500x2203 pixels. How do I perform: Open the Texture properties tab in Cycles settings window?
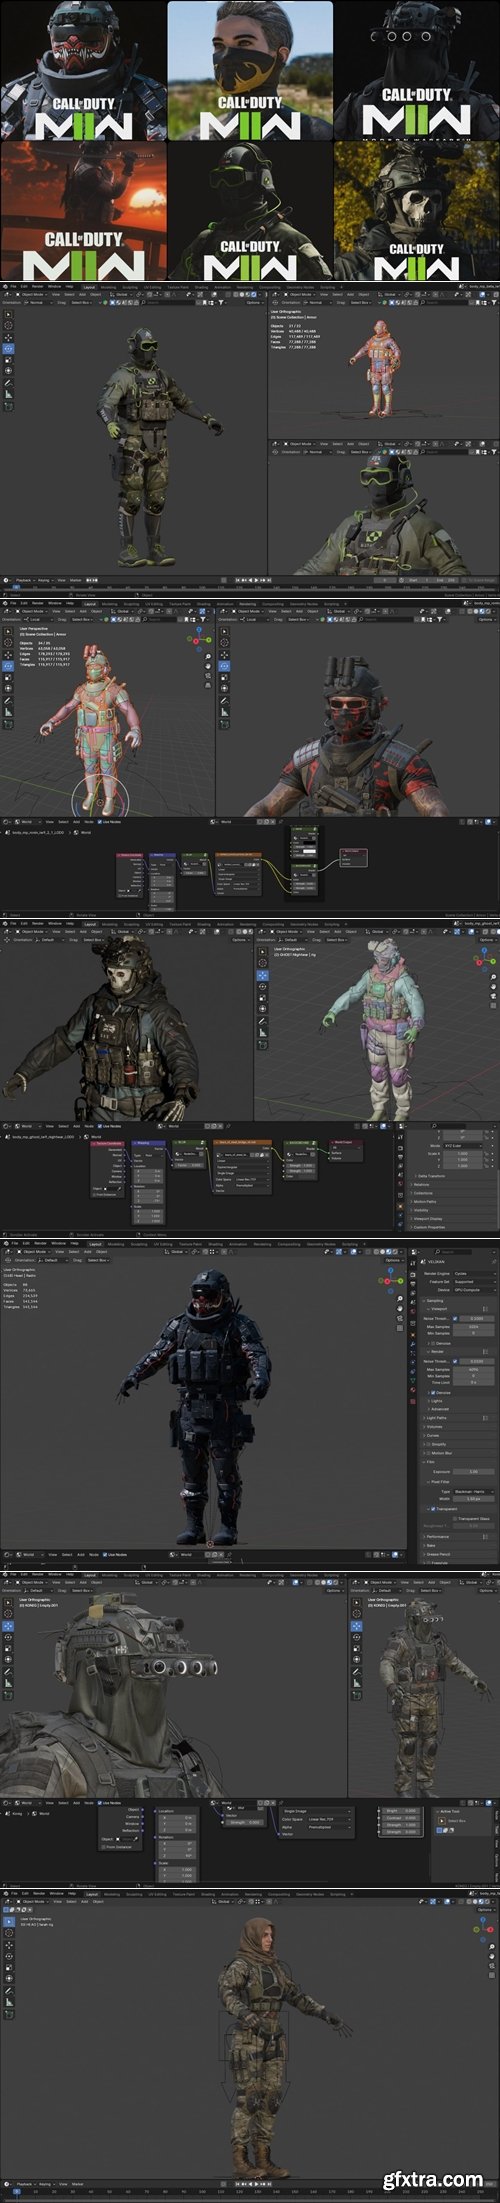[x=413, y=1401]
